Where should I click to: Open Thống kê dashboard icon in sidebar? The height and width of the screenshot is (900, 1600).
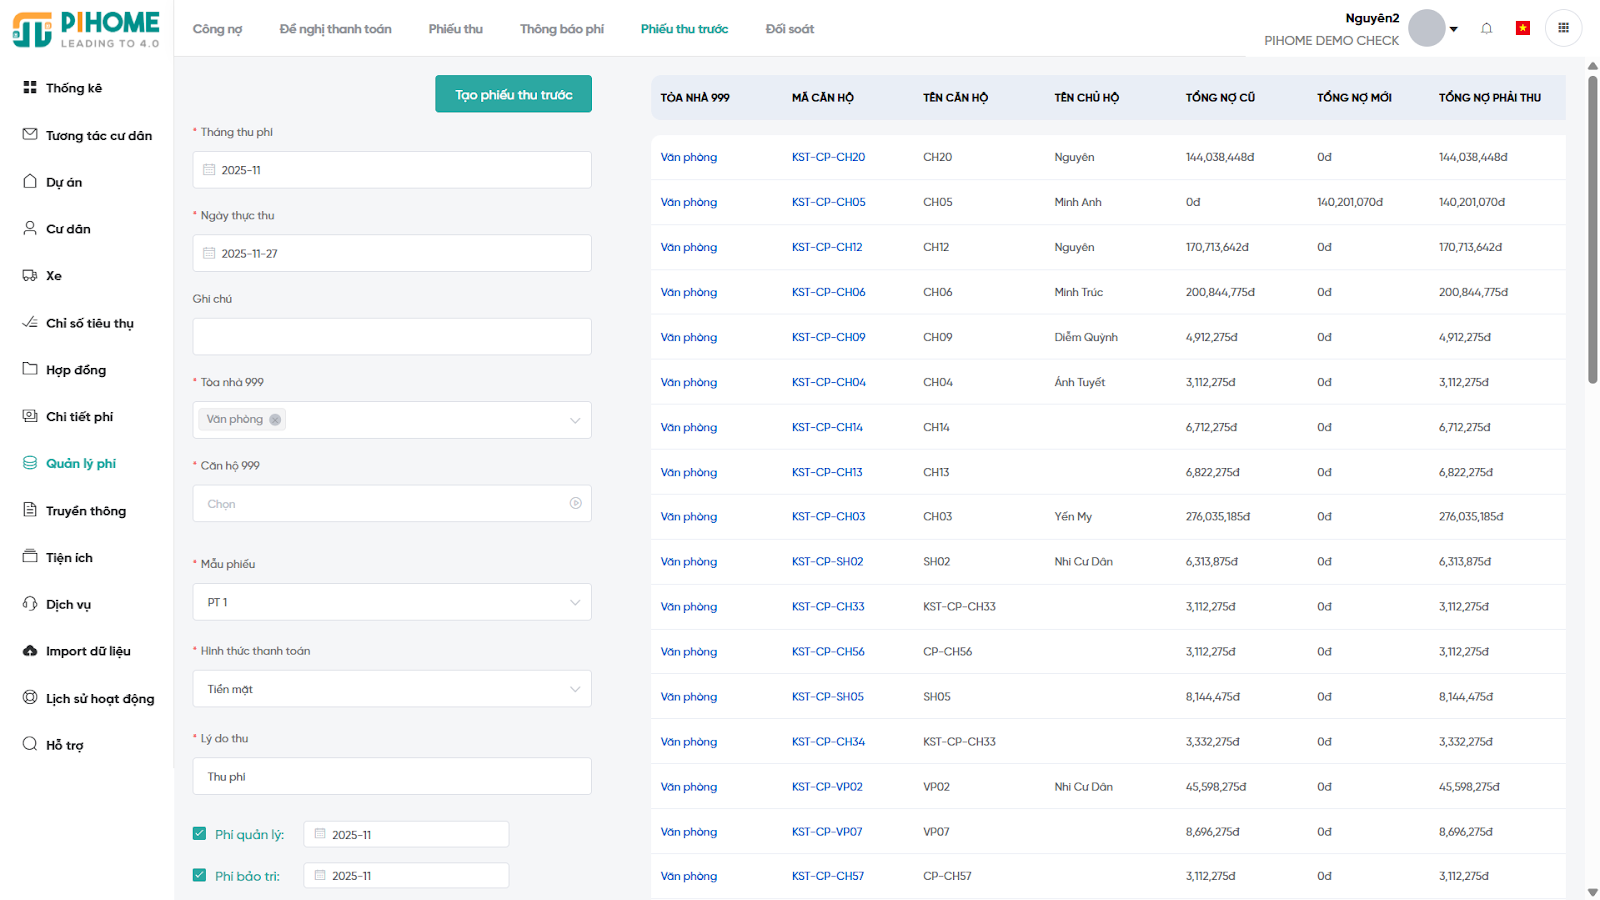pyautogui.click(x=30, y=88)
